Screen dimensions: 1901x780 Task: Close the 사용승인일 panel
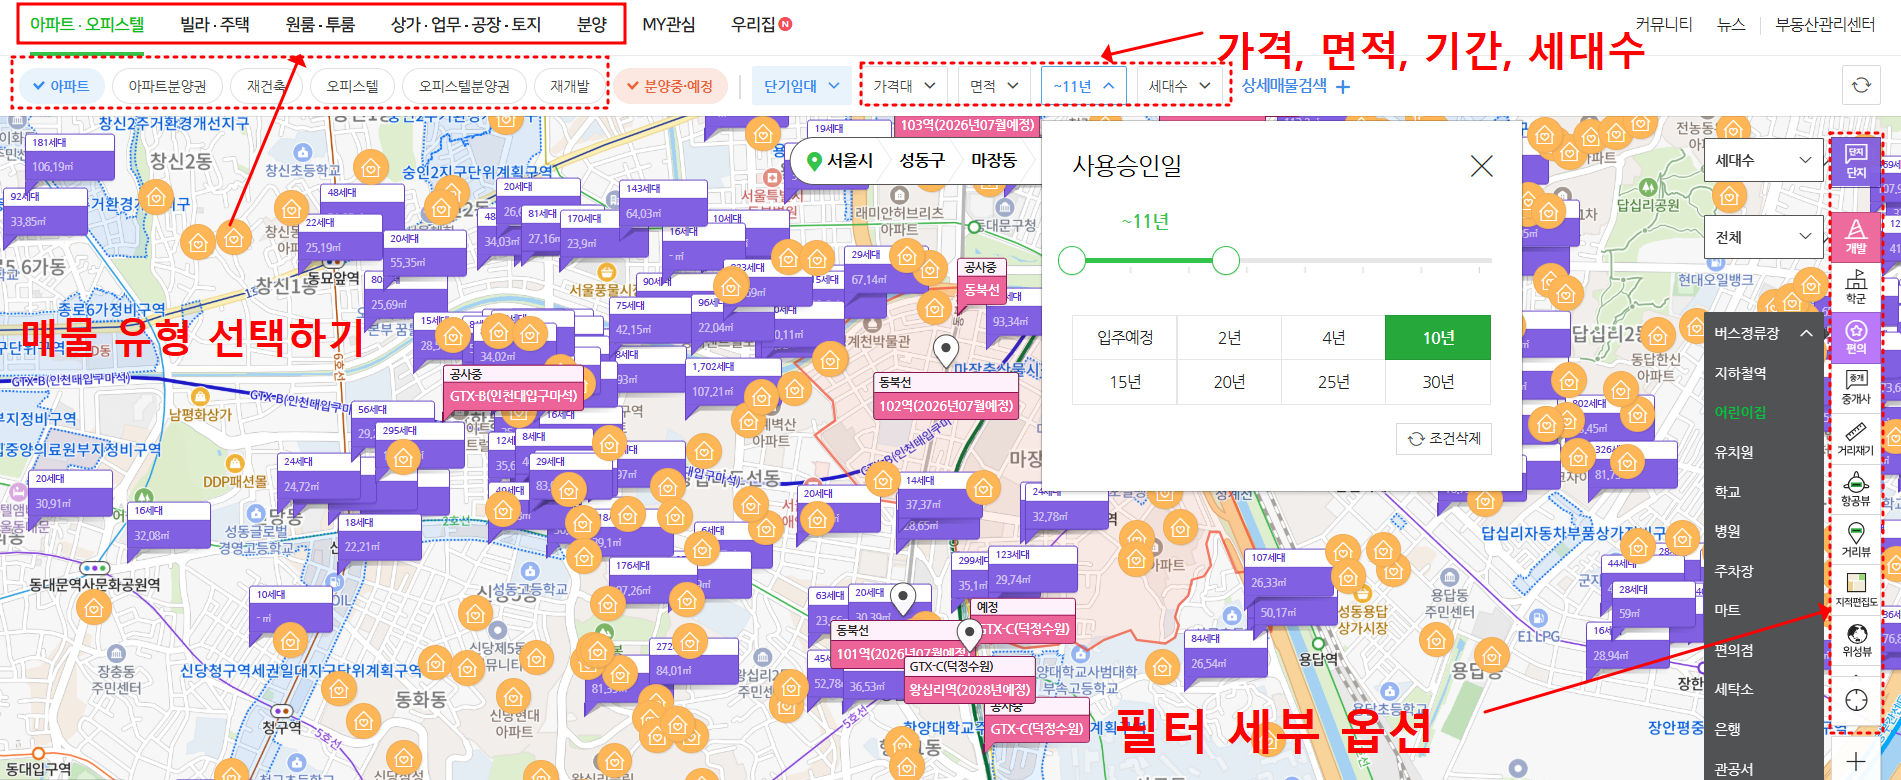(1481, 166)
